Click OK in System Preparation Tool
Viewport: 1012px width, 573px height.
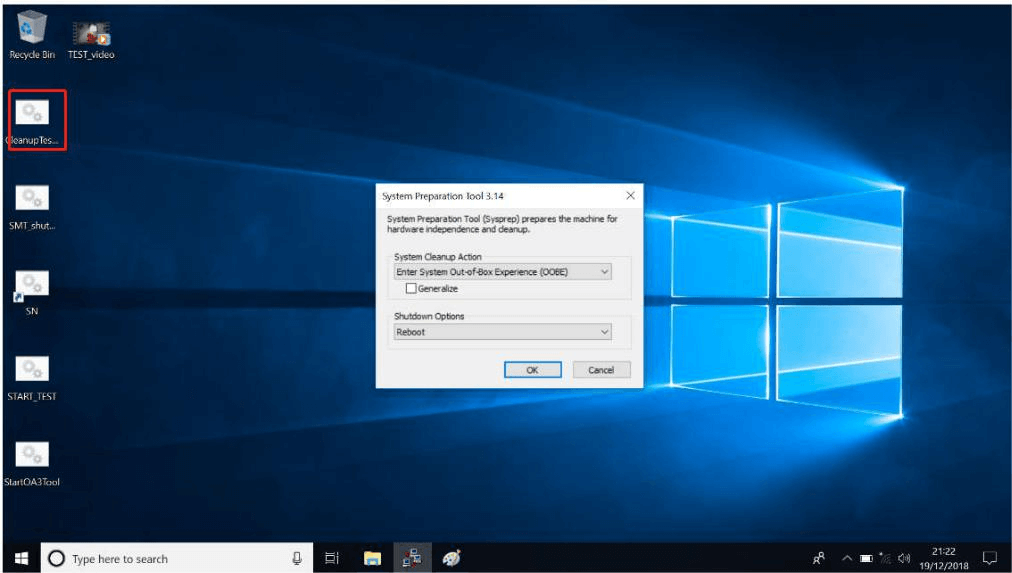coord(532,370)
